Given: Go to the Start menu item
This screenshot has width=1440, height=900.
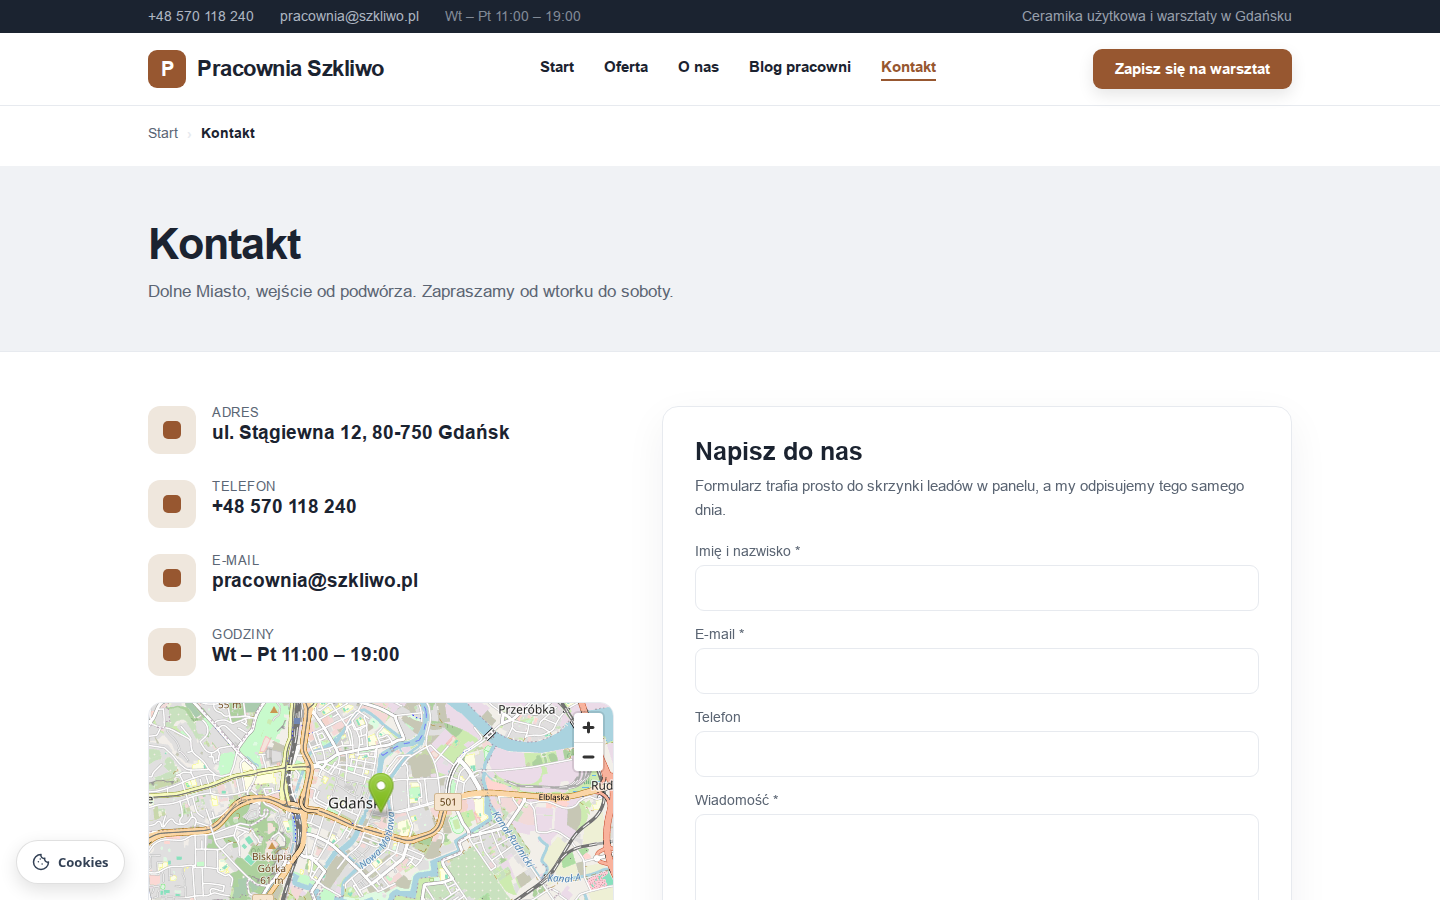Looking at the screenshot, I should (x=557, y=67).
